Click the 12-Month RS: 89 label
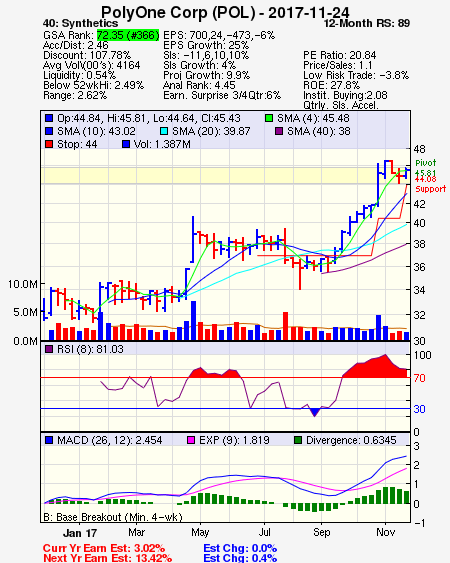This screenshot has height=563, width=450. pos(367,23)
